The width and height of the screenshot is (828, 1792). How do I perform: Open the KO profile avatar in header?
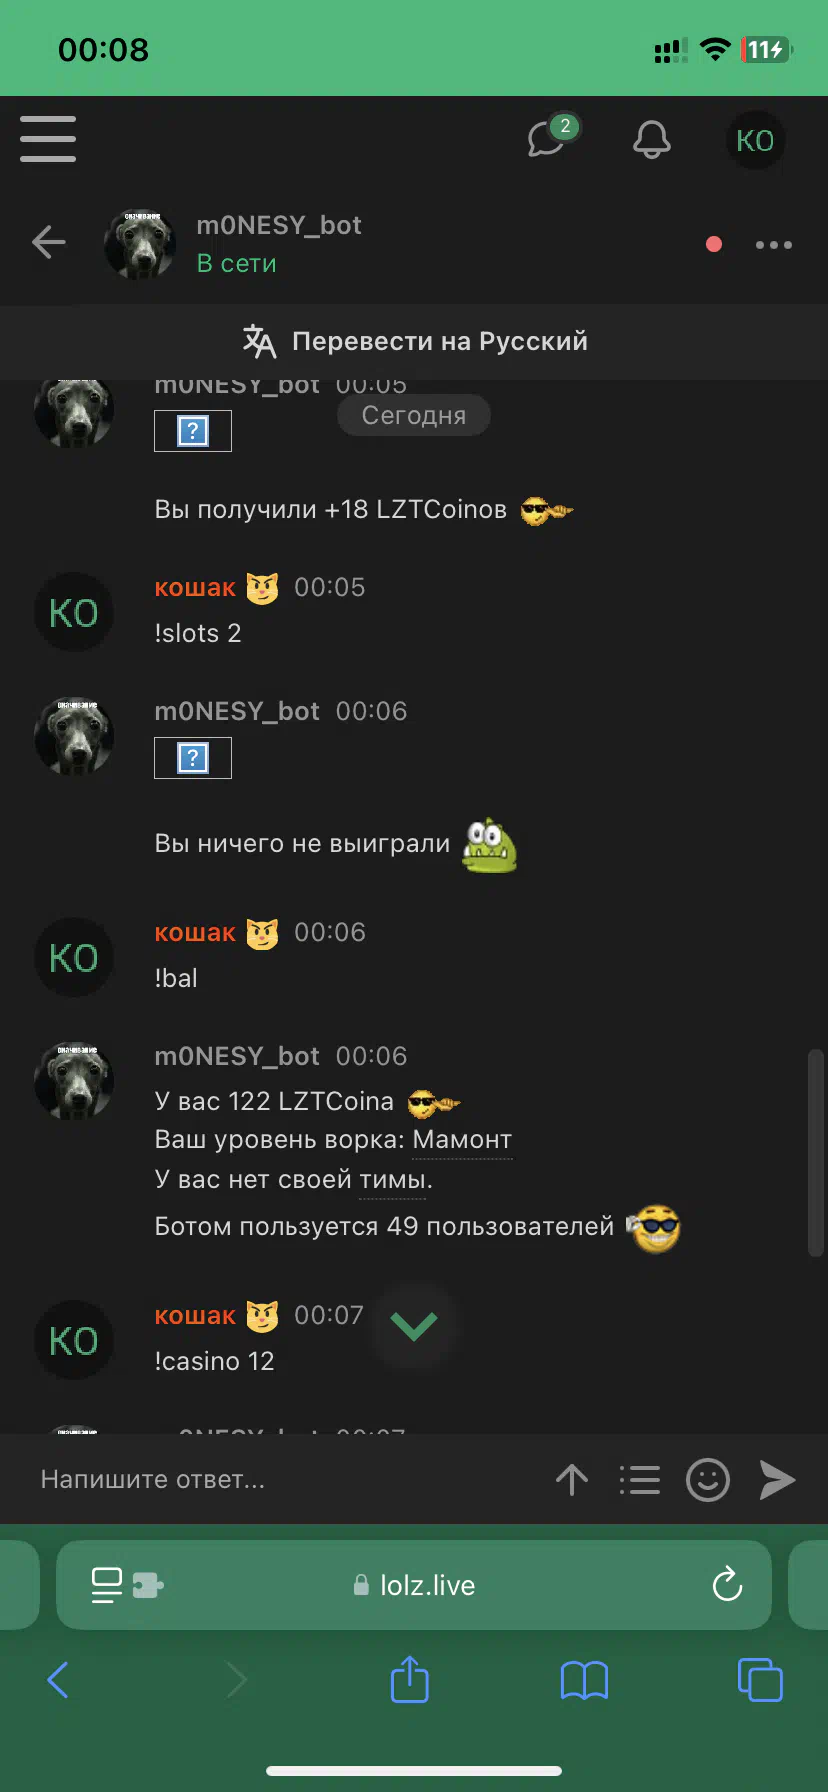tap(755, 140)
